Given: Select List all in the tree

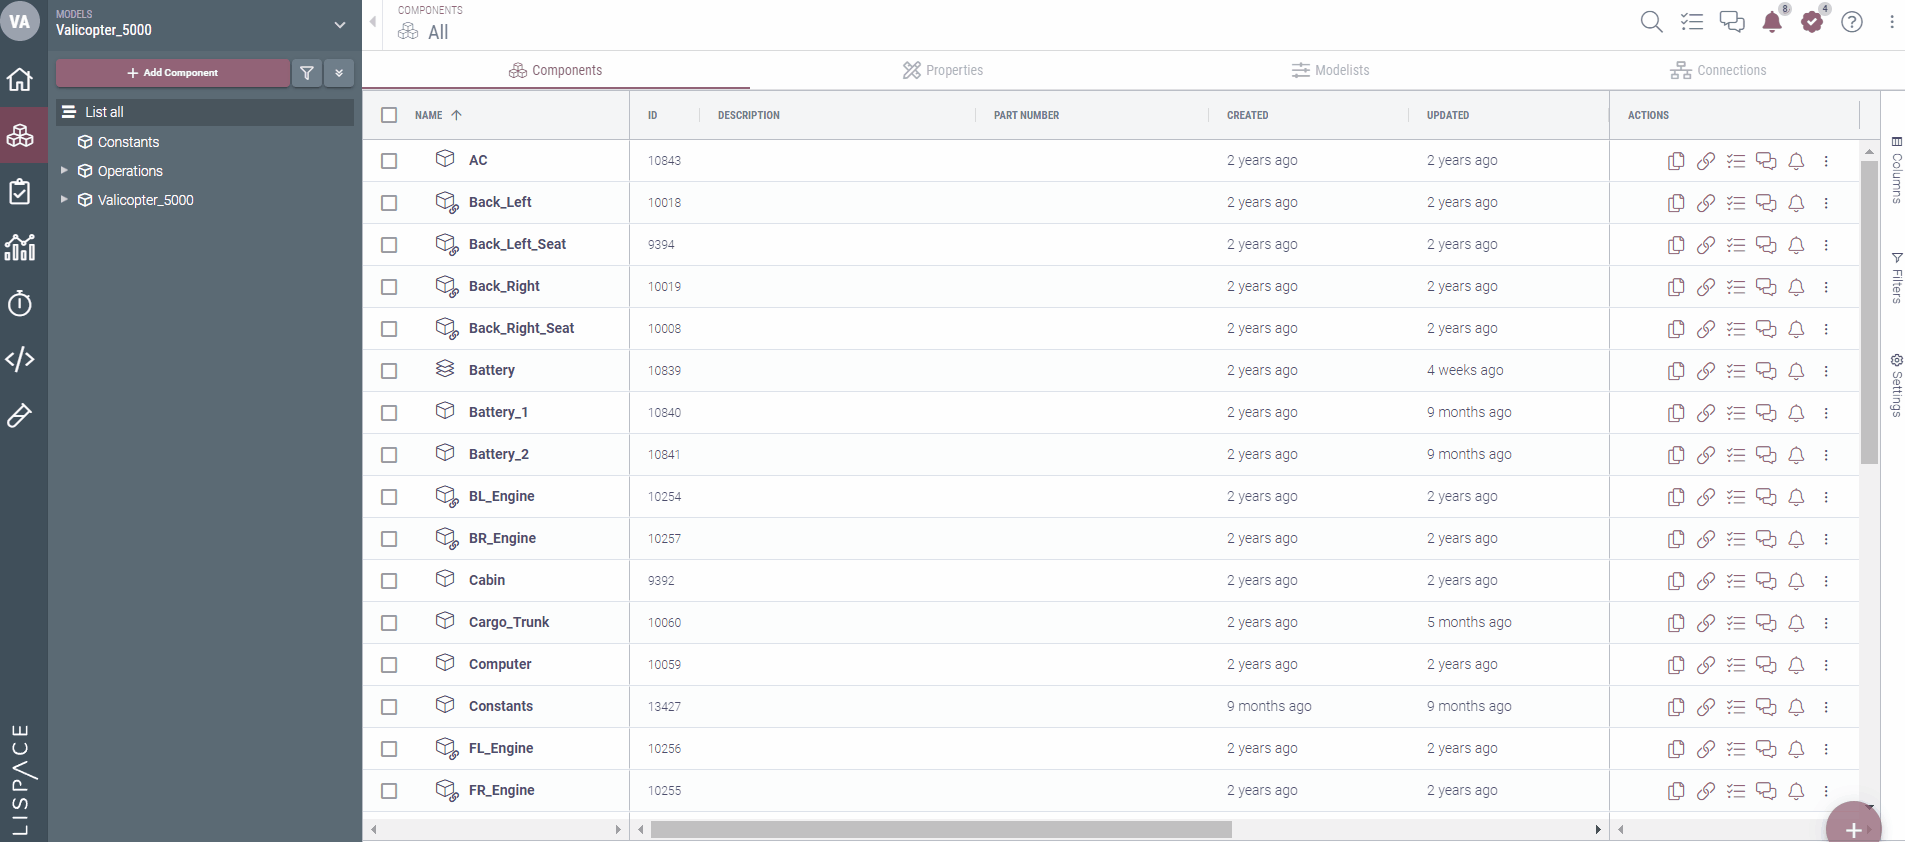Looking at the screenshot, I should (205, 112).
